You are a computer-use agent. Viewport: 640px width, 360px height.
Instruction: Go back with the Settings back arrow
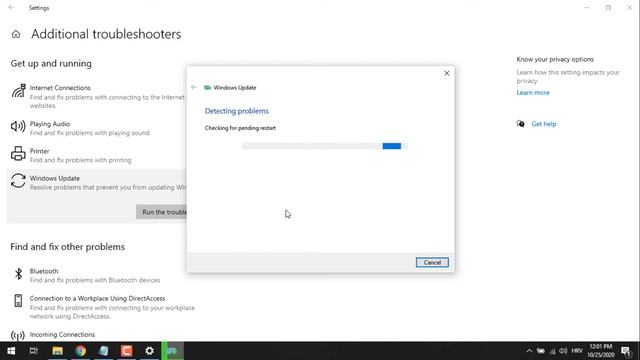click(11, 7)
